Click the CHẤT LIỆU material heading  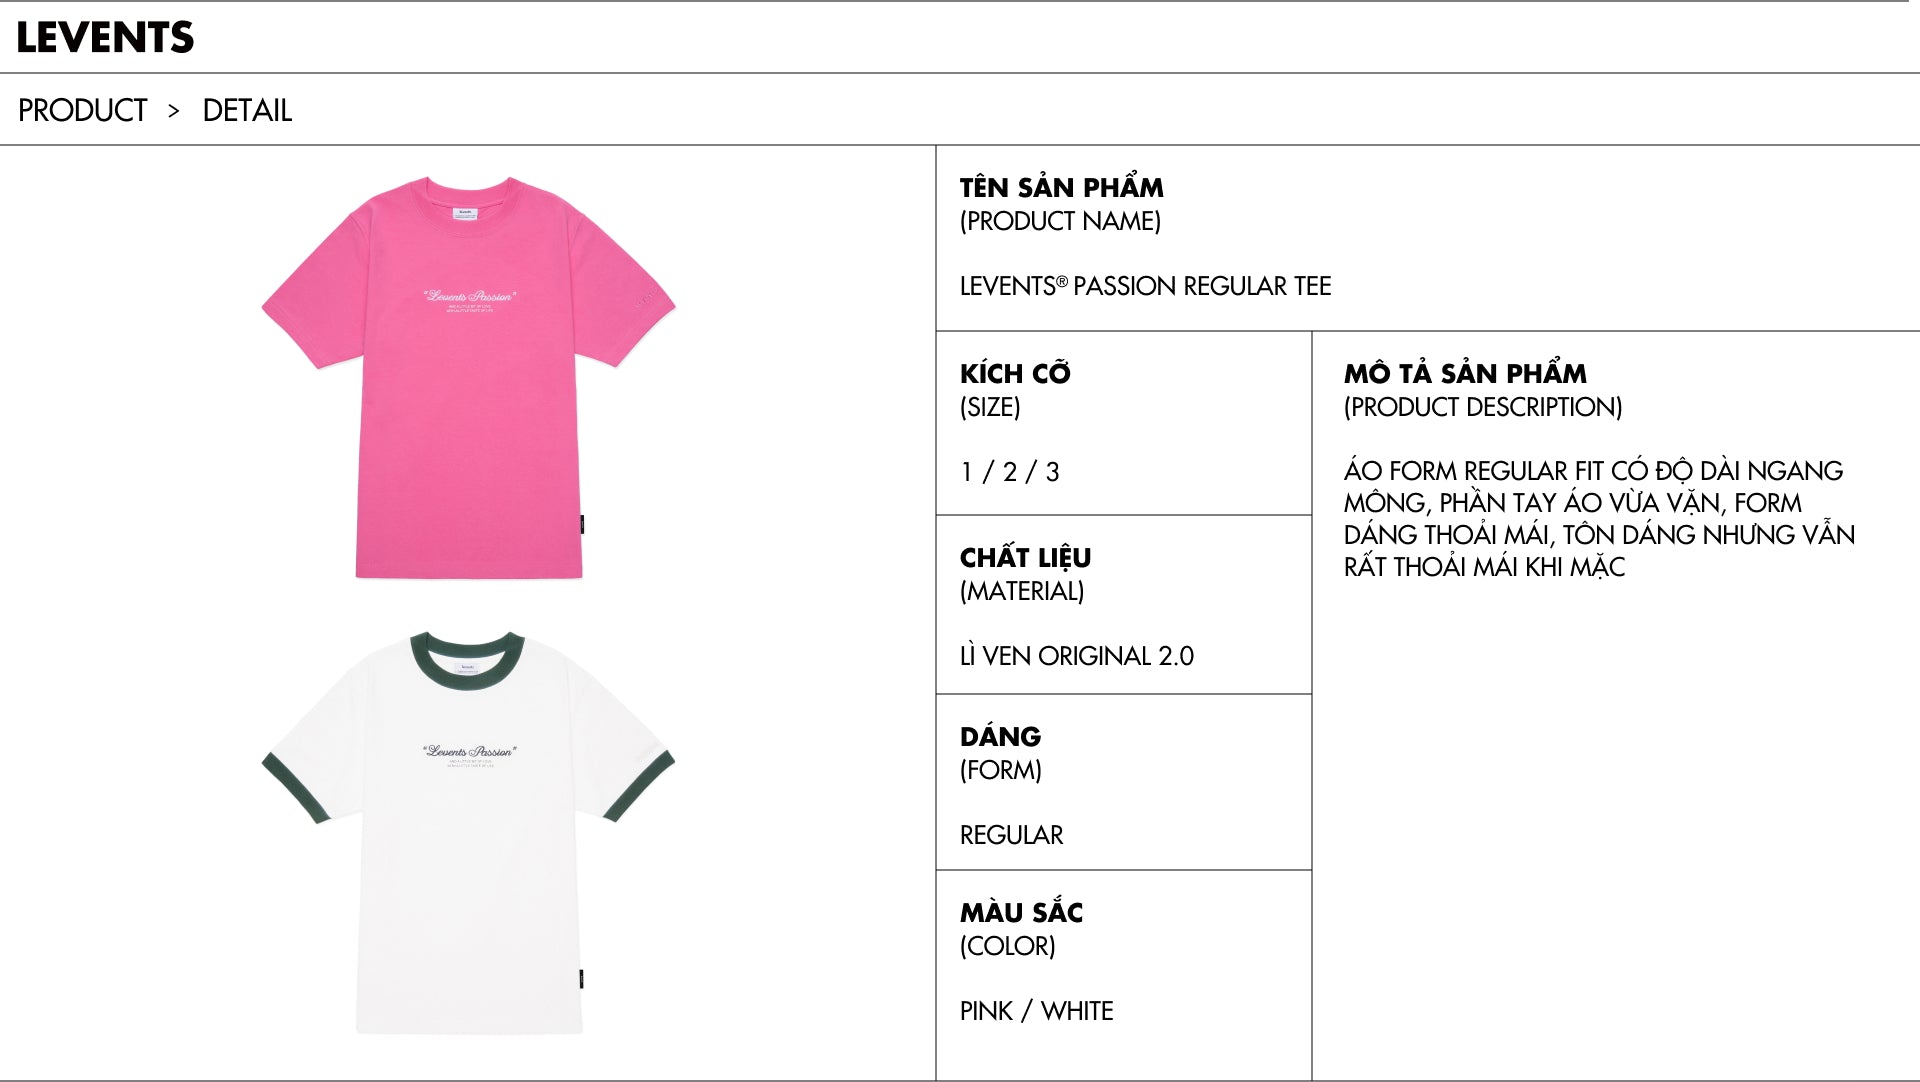(1025, 557)
